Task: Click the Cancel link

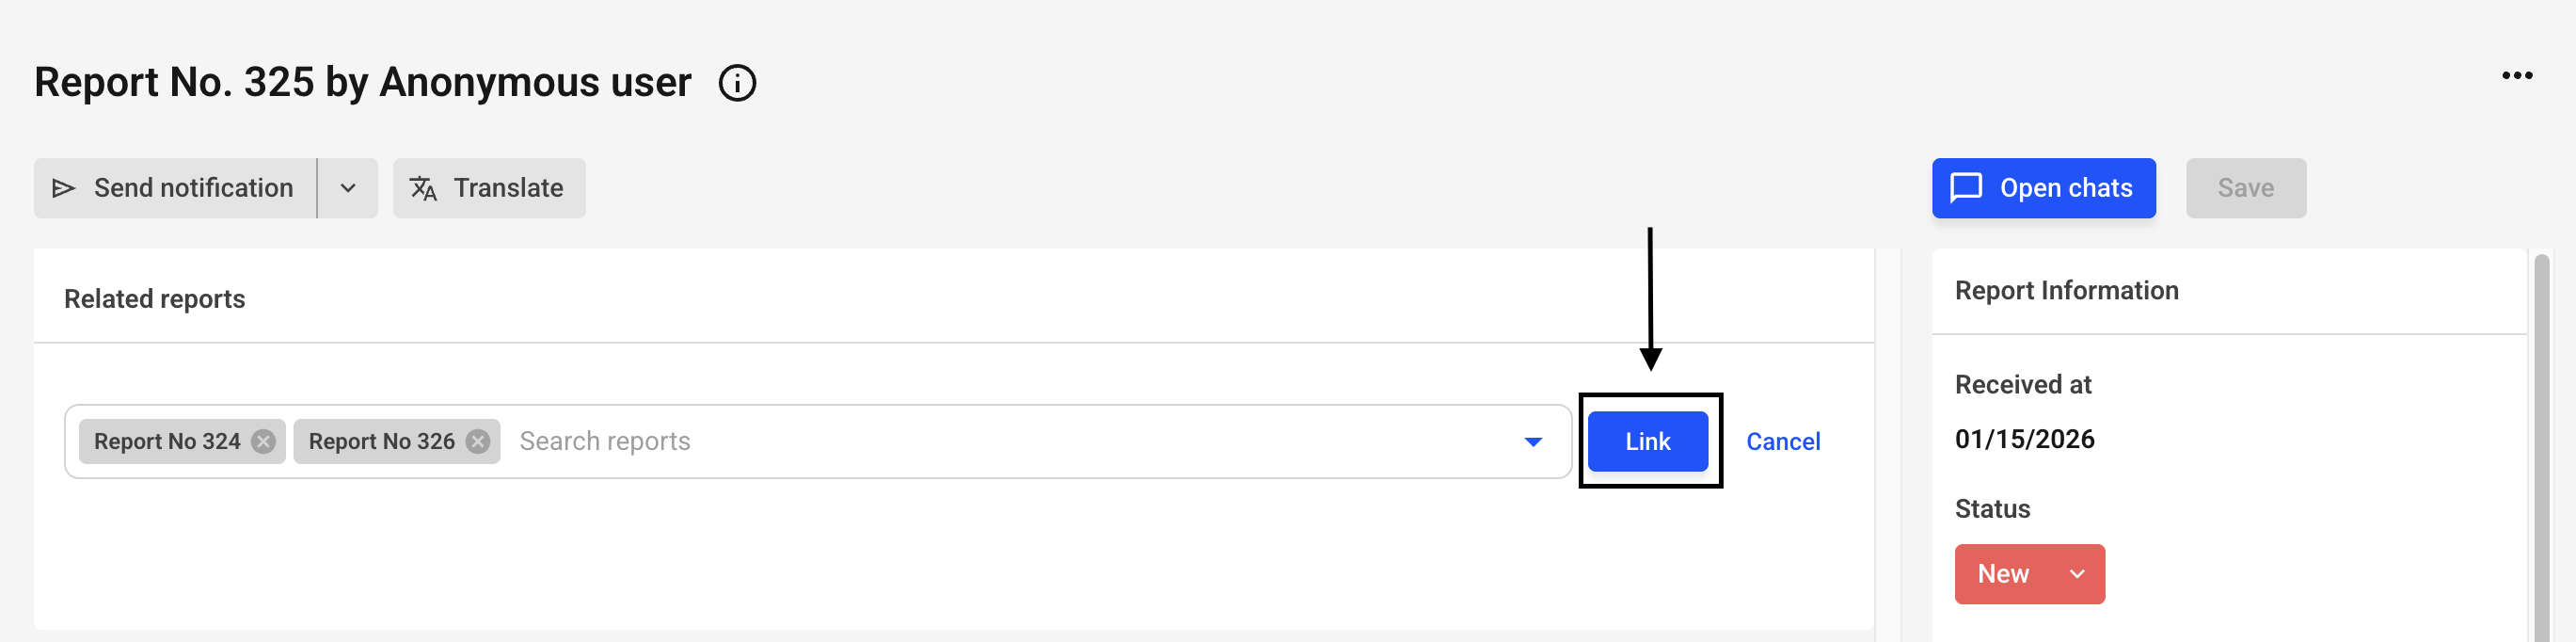Action: click(1782, 441)
